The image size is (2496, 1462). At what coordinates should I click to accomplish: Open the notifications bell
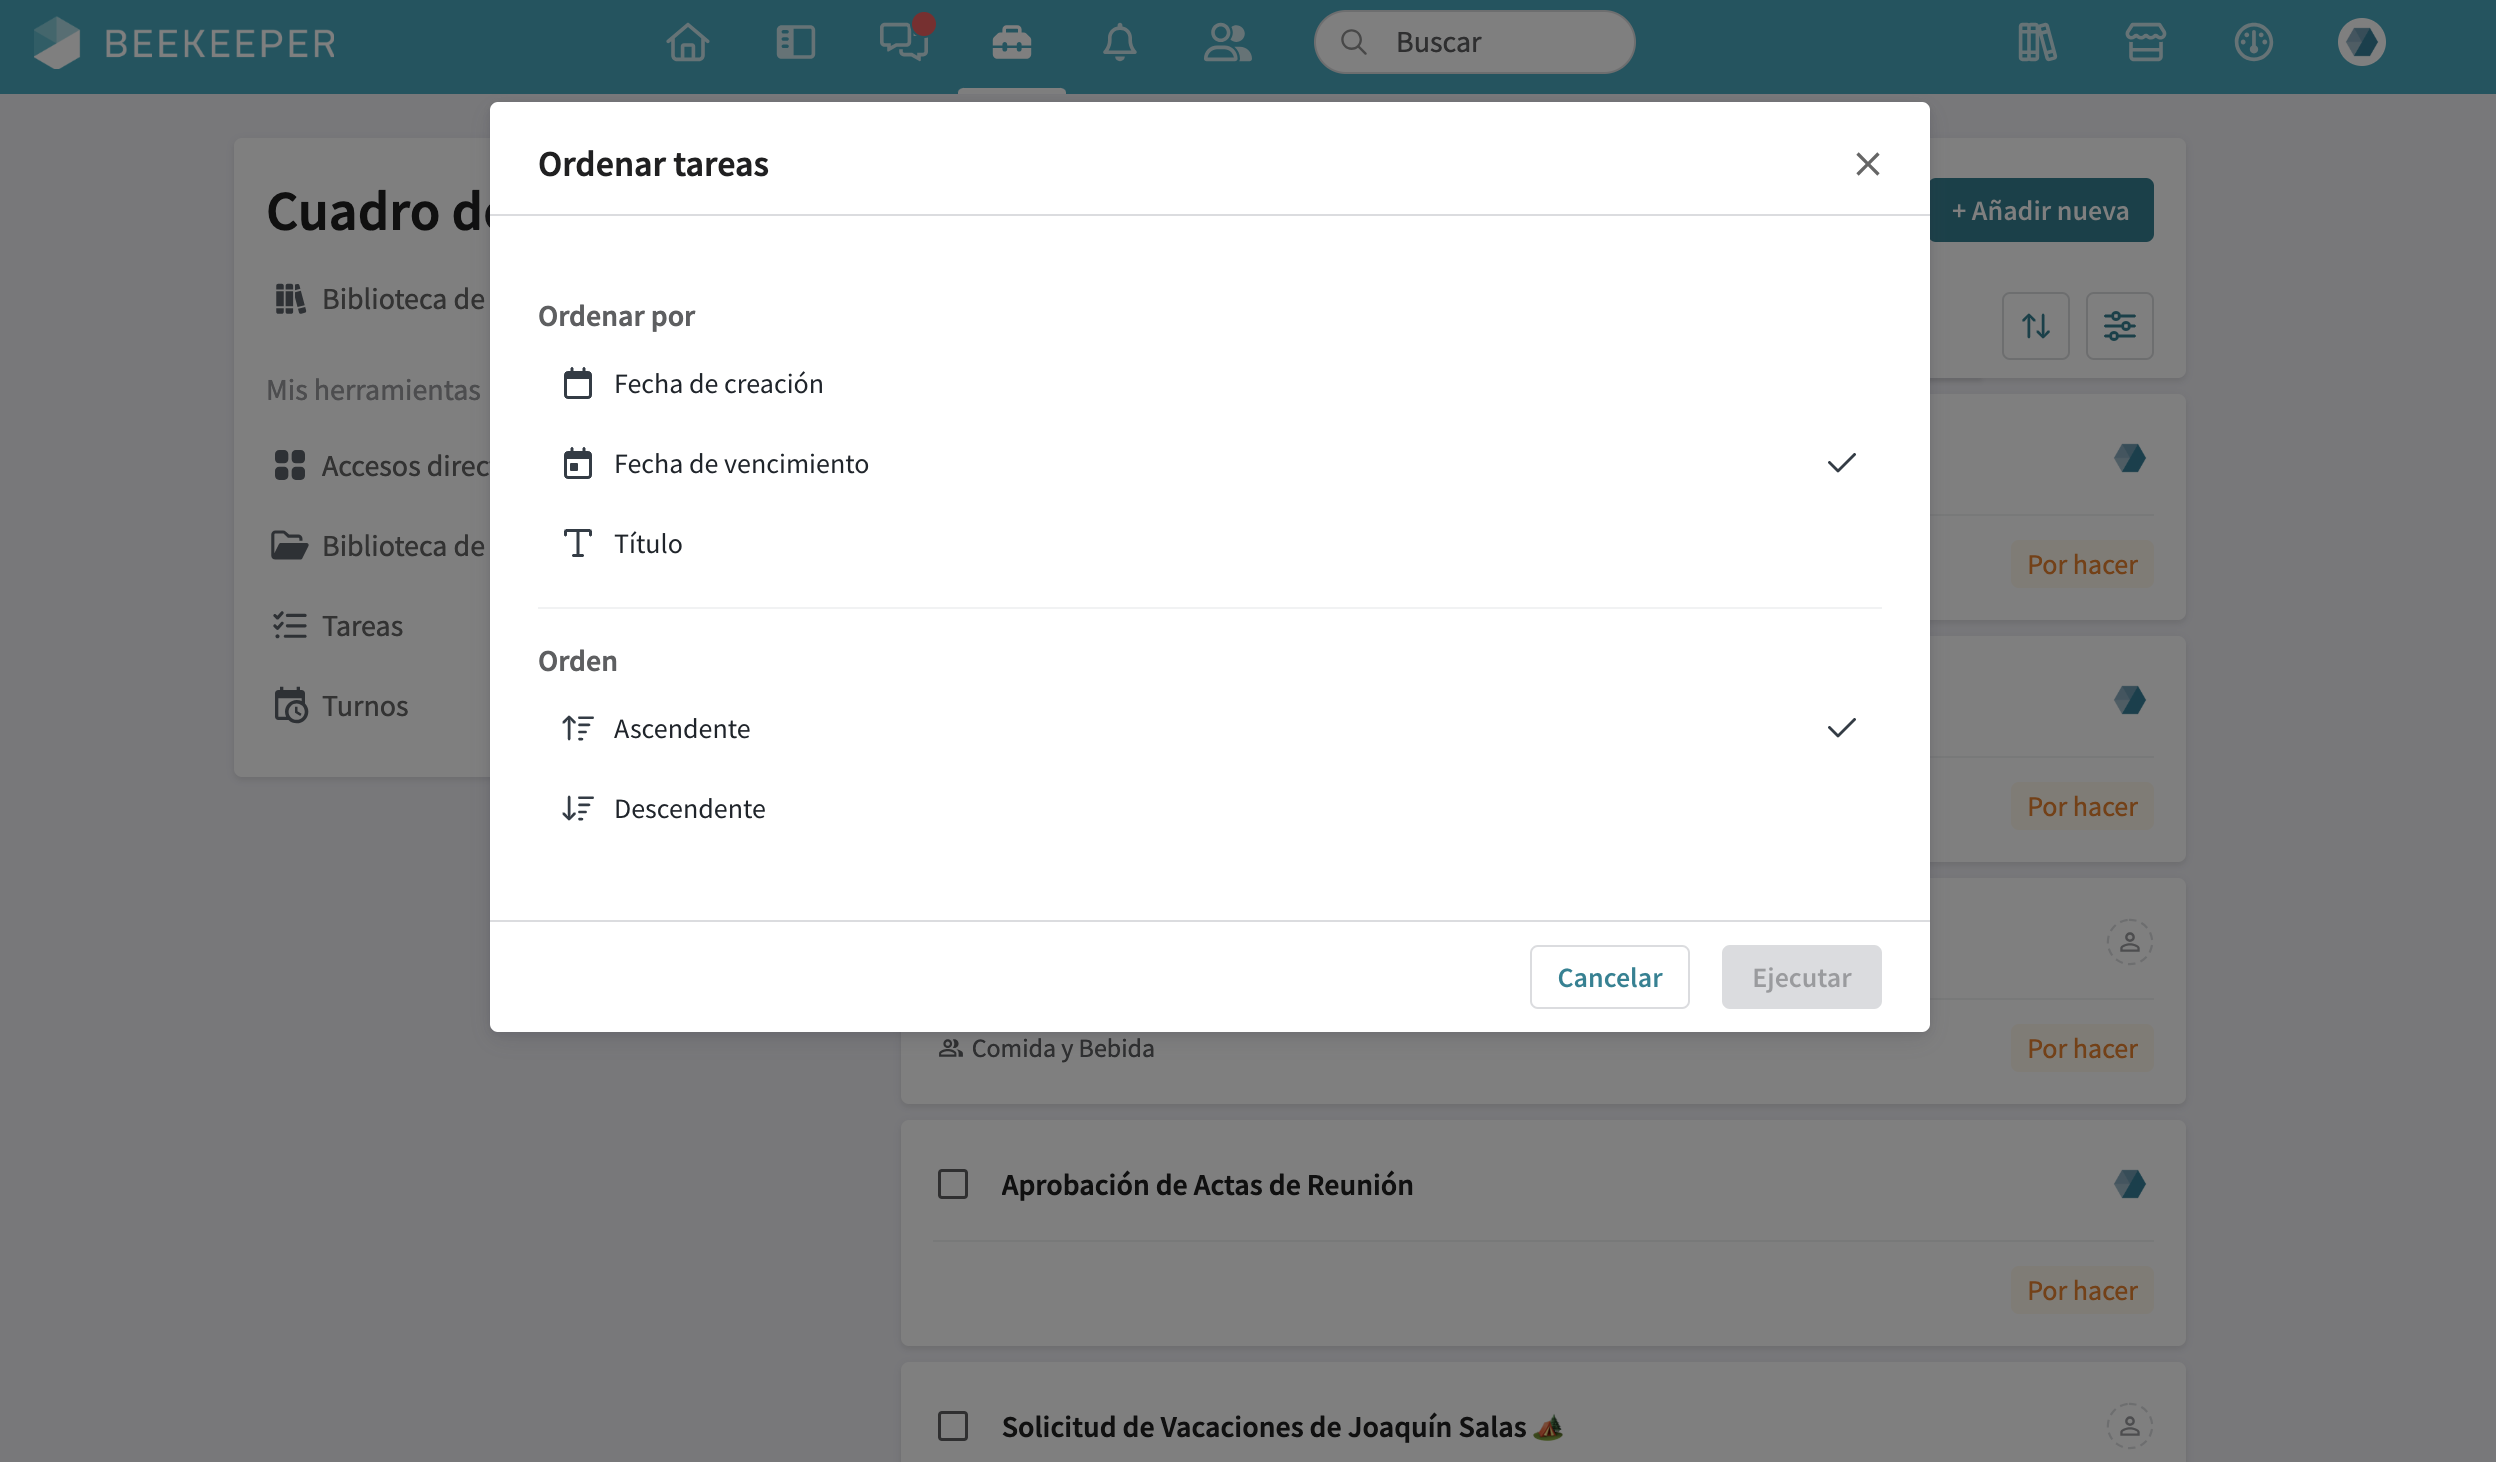click(x=1120, y=43)
